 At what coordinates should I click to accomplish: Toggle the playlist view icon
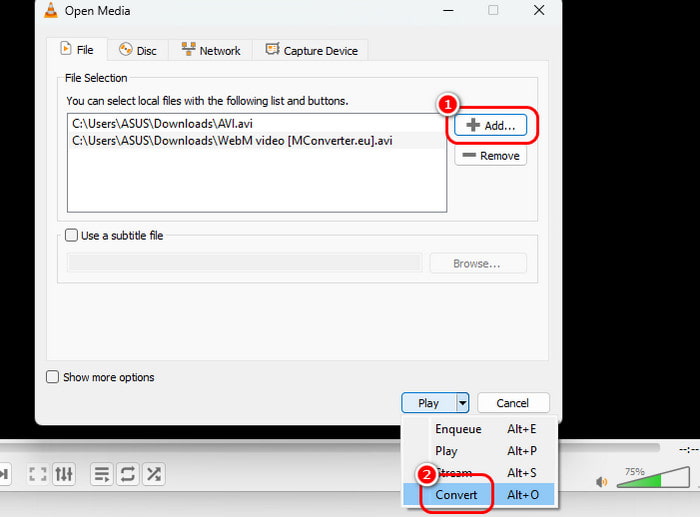101,474
